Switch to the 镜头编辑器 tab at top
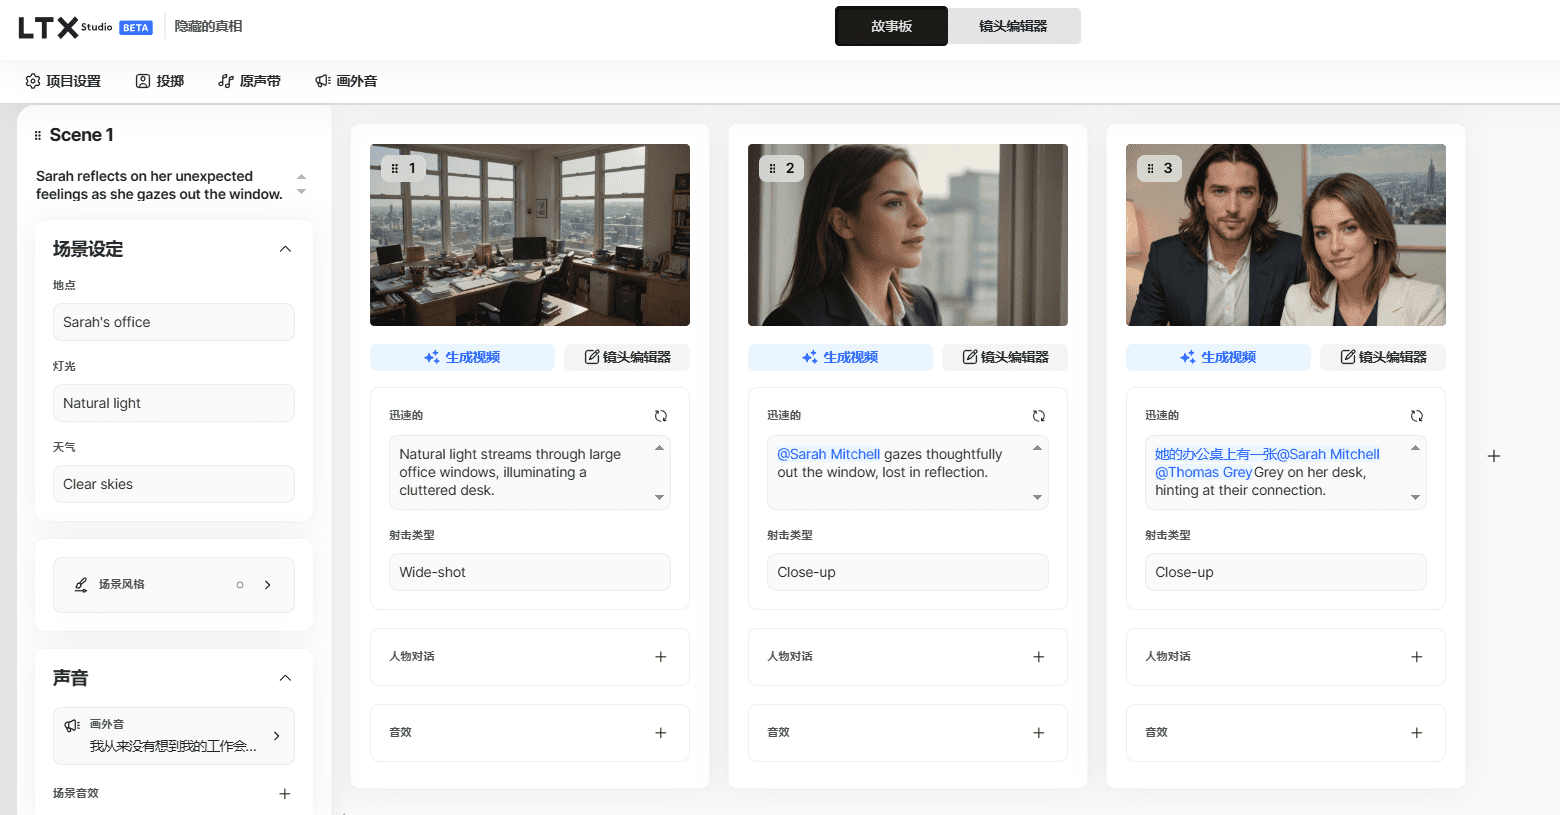 pyautogui.click(x=1013, y=27)
